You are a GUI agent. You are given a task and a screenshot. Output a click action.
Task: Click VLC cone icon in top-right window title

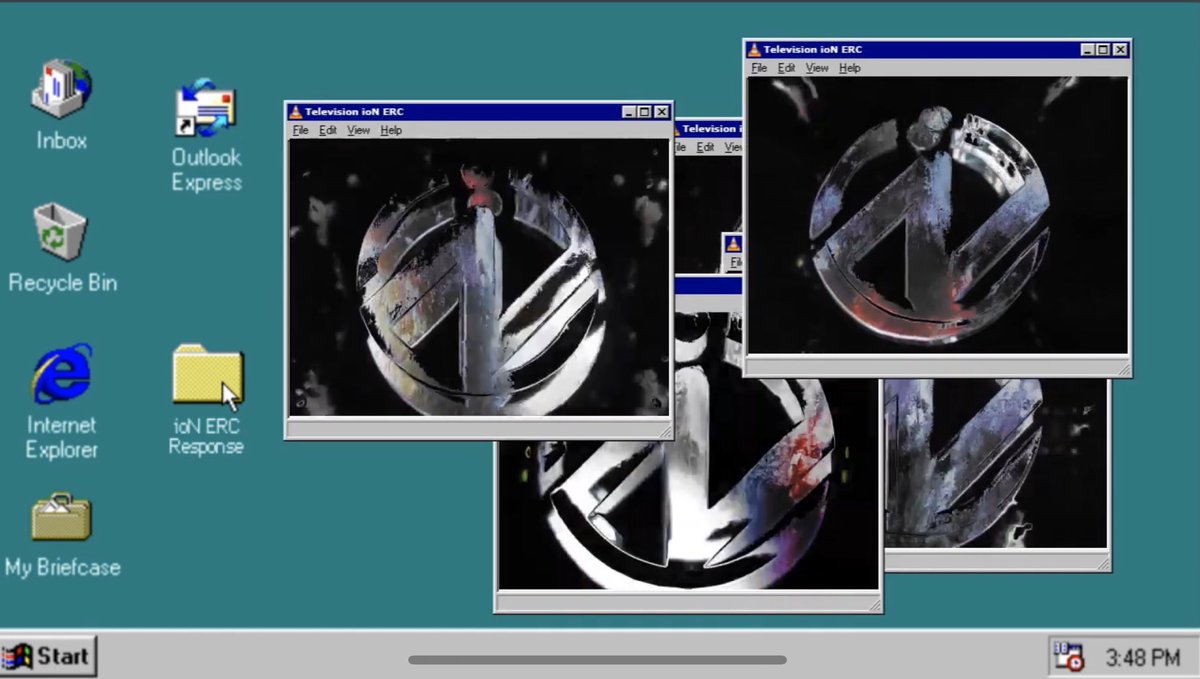coord(754,49)
